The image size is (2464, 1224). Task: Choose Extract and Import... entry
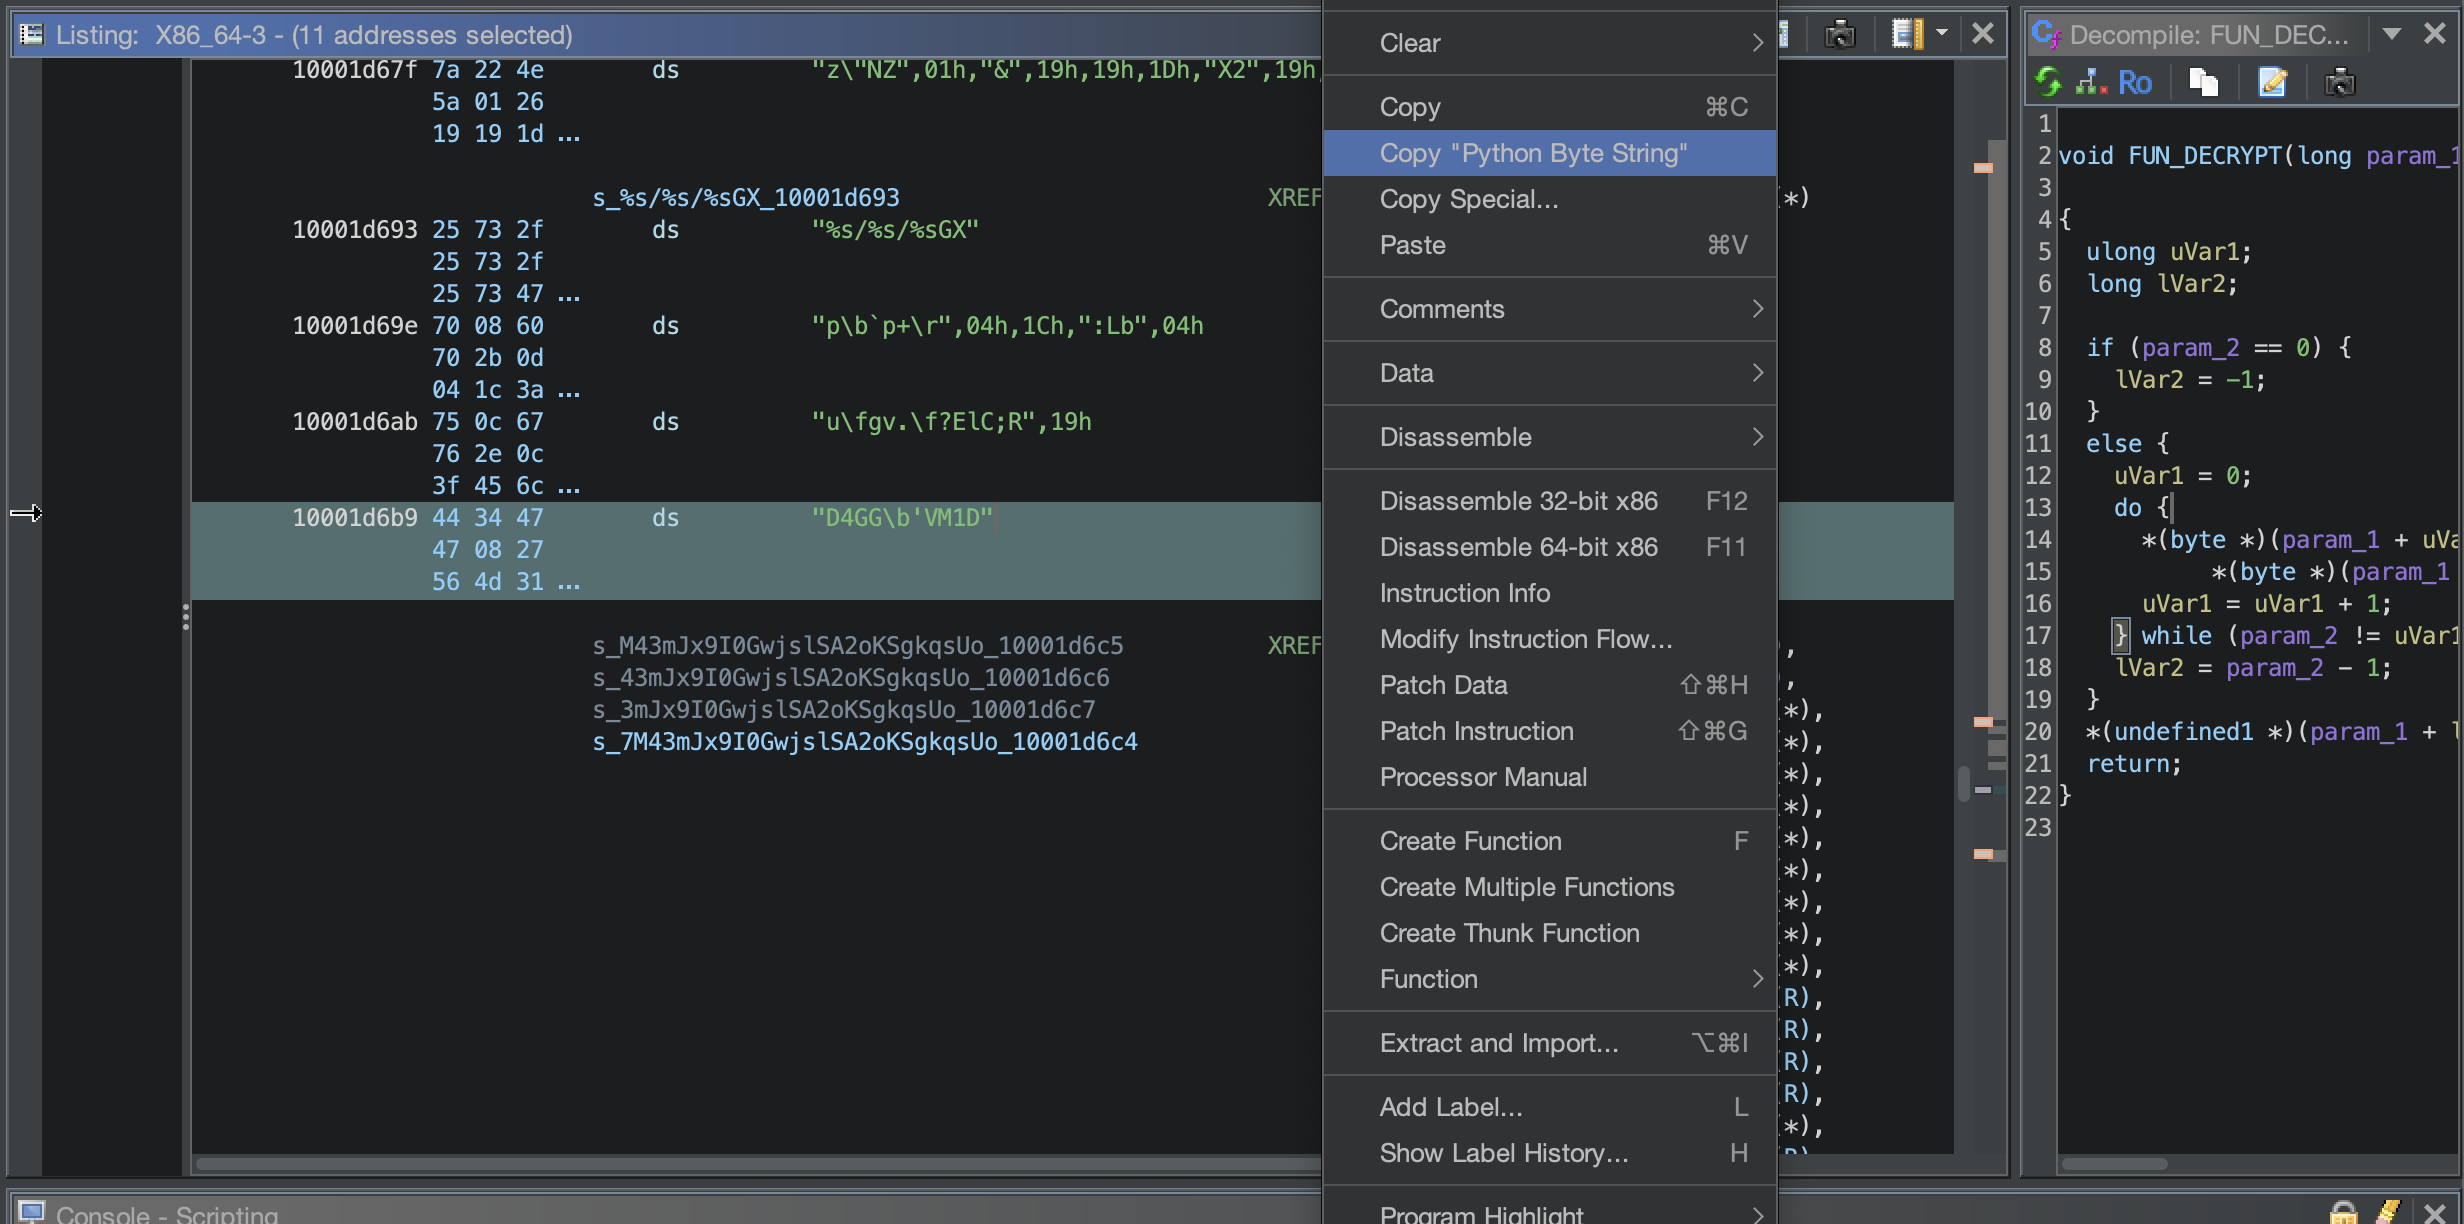click(1549, 1043)
